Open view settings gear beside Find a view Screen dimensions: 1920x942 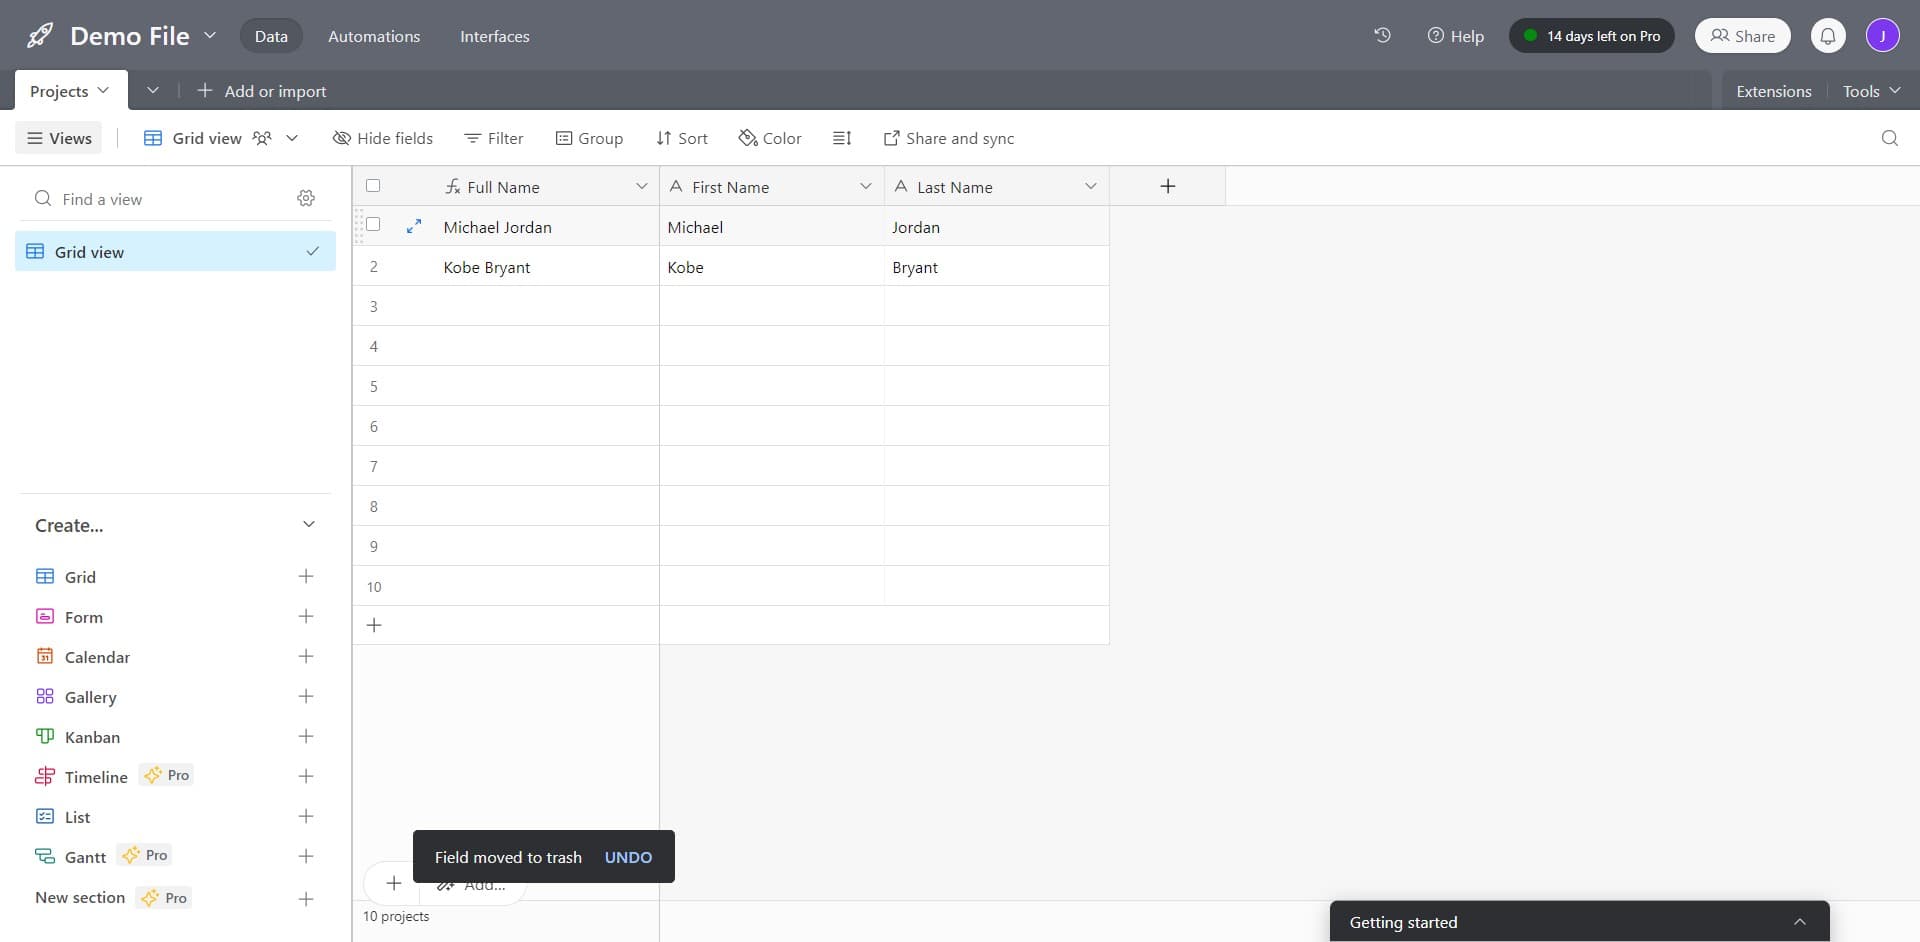click(x=306, y=198)
